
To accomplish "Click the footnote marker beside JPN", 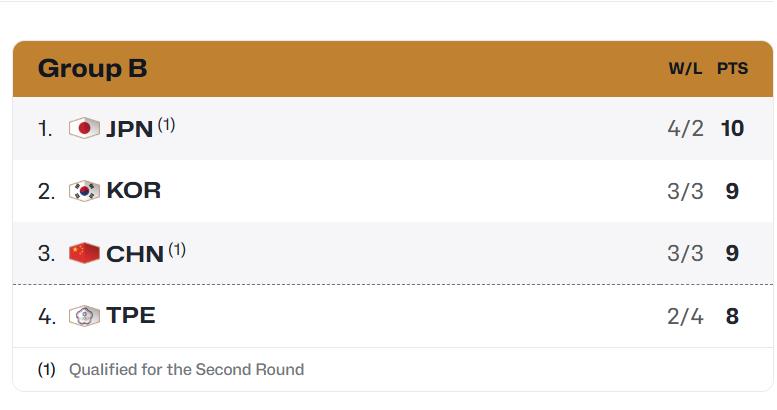I will (166, 125).
